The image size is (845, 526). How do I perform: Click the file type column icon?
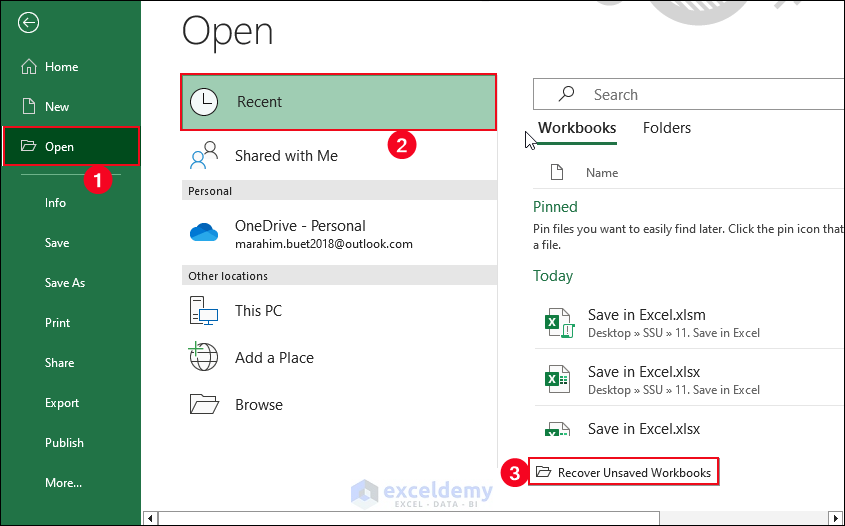557,172
